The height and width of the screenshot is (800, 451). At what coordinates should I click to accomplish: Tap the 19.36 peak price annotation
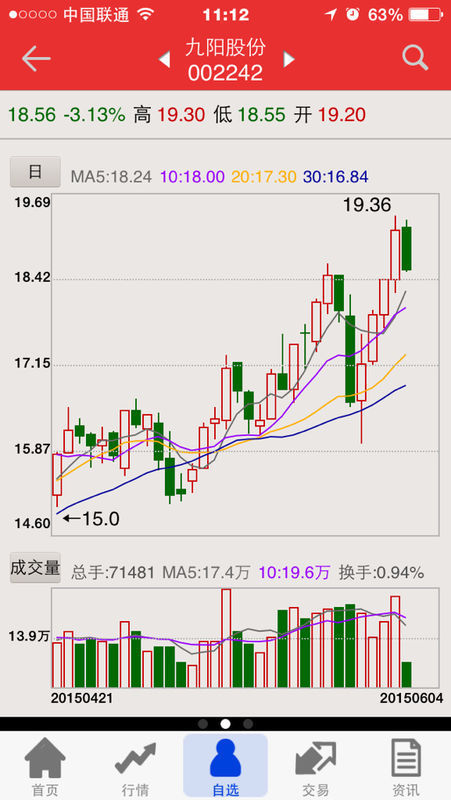coord(367,205)
